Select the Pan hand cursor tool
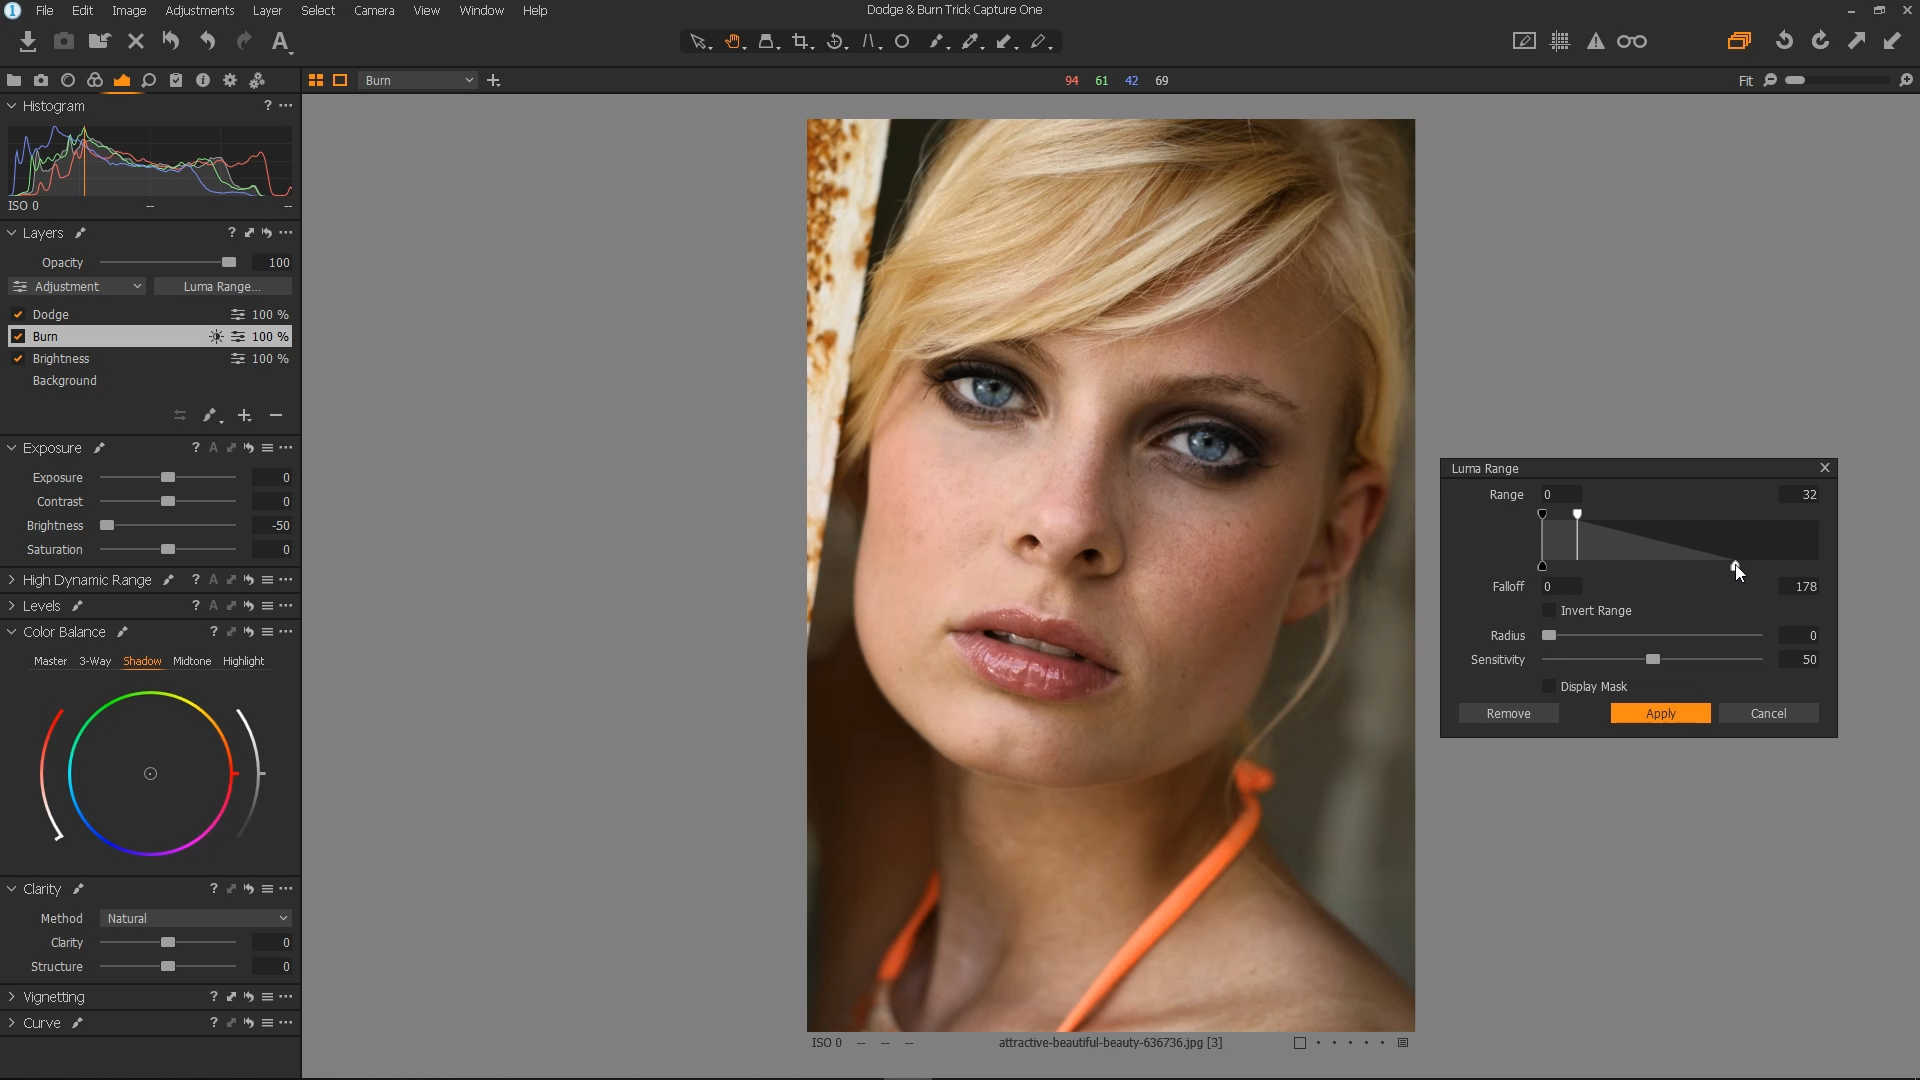 733,41
